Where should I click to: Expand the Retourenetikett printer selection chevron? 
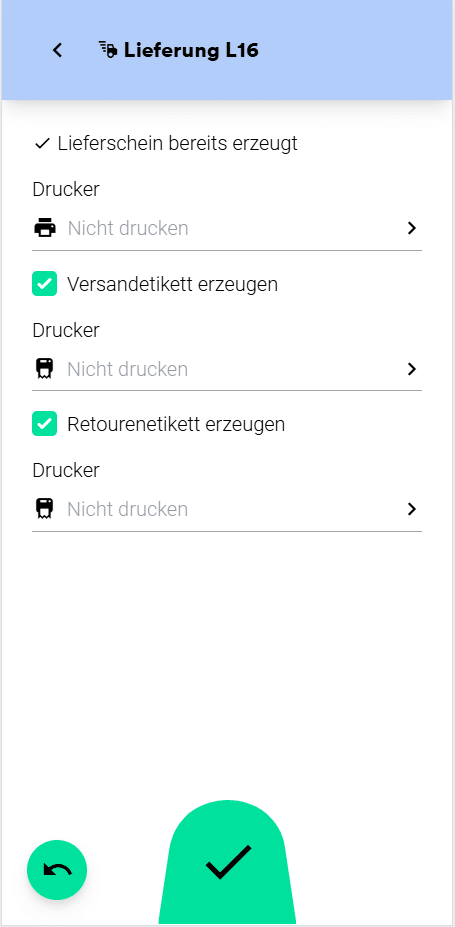412,509
